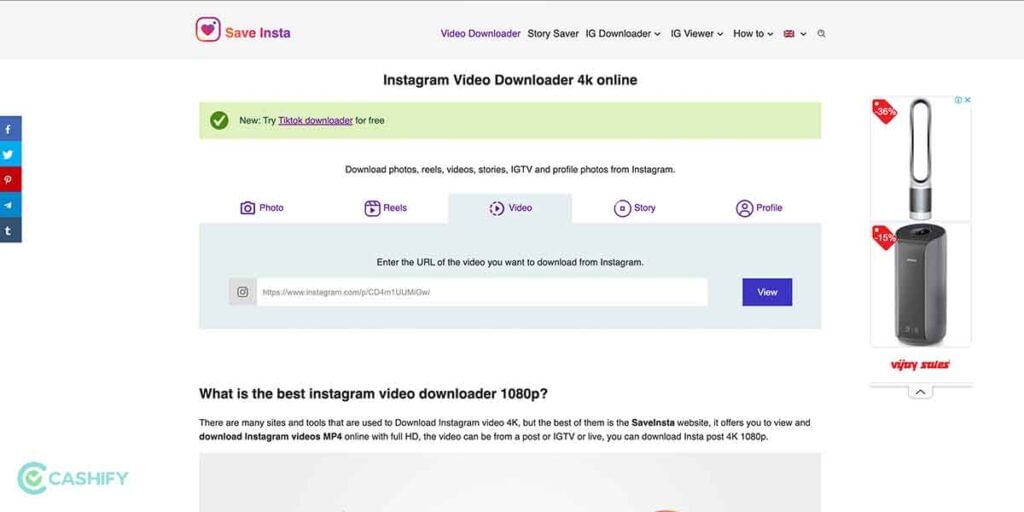This screenshot has height=512, width=1024.
Task: Select the Video tab
Action: click(510, 208)
